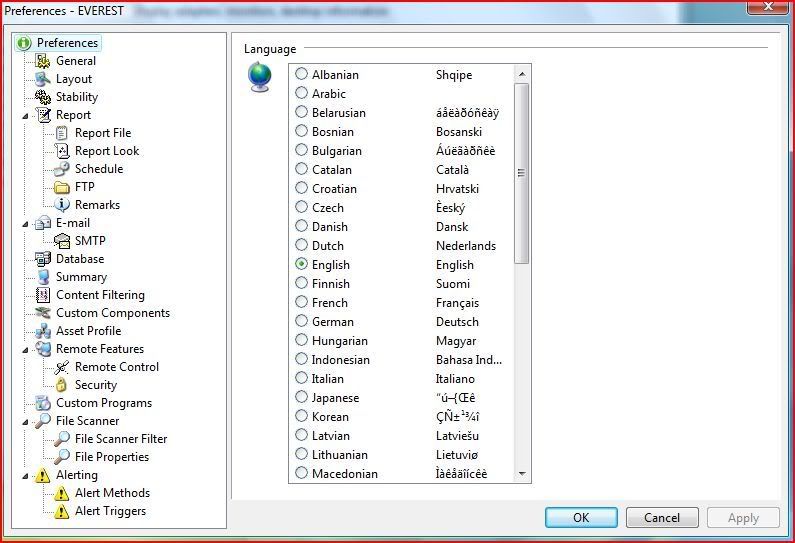Select the German radio button
Viewport: 795px width, 543px height.
(x=301, y=321)
